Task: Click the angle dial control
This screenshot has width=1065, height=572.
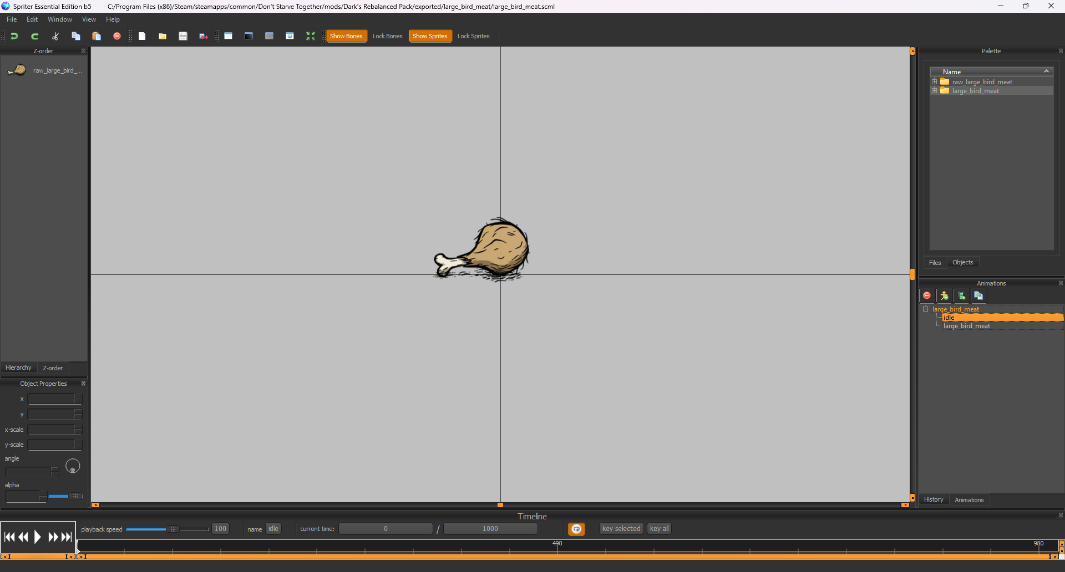Action: (73, 466)
